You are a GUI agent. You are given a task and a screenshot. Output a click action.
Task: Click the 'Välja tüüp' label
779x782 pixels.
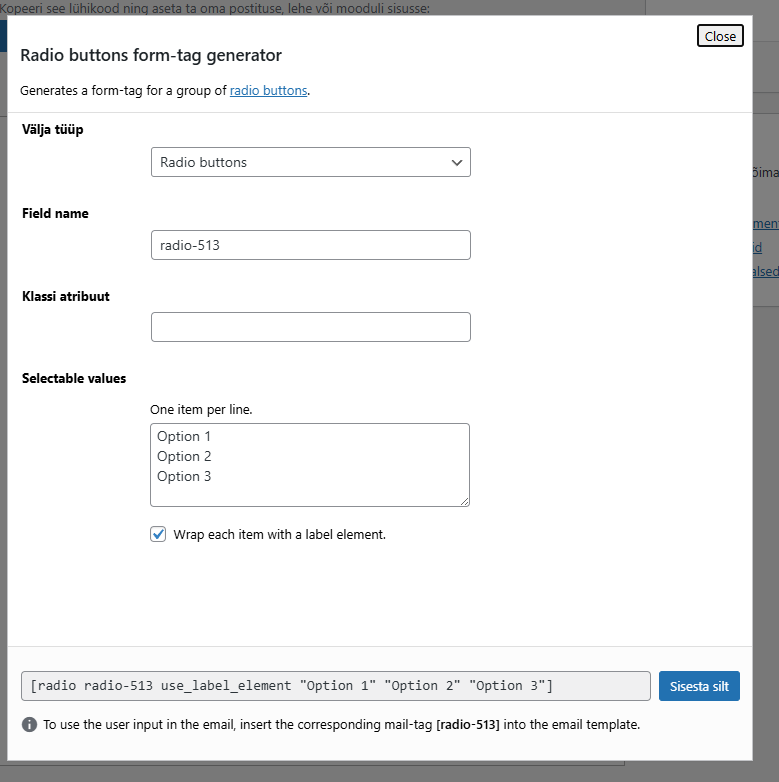53,129
